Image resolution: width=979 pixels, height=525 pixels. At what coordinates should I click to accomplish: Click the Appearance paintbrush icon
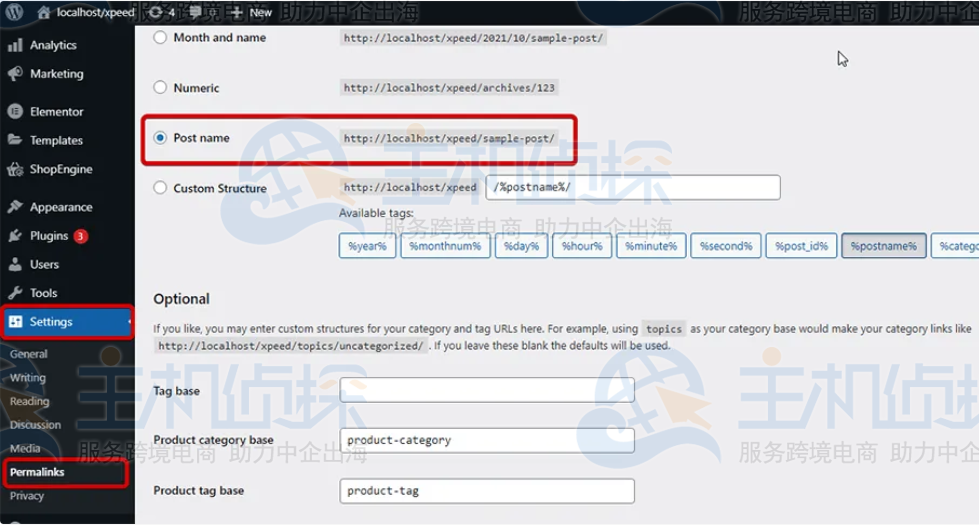(x=16, y=207)
